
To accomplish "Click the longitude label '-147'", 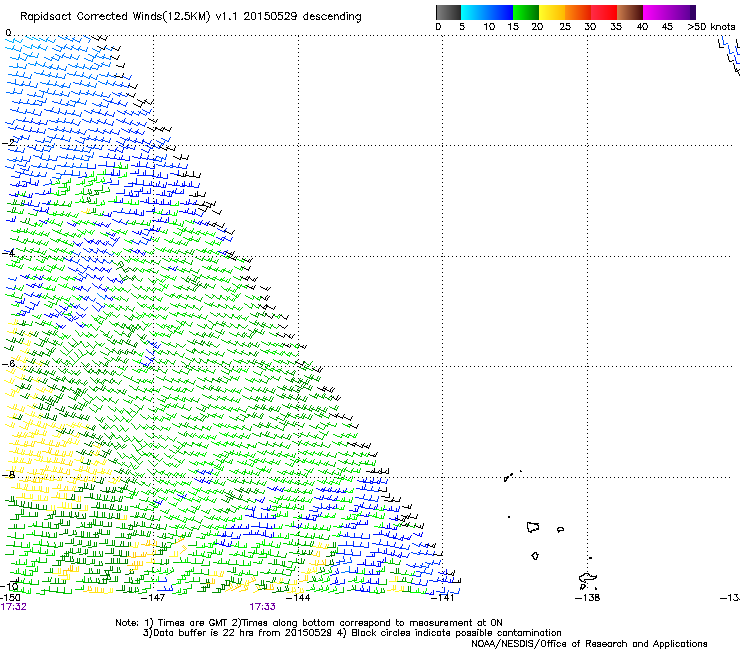I will coord(153,598).
